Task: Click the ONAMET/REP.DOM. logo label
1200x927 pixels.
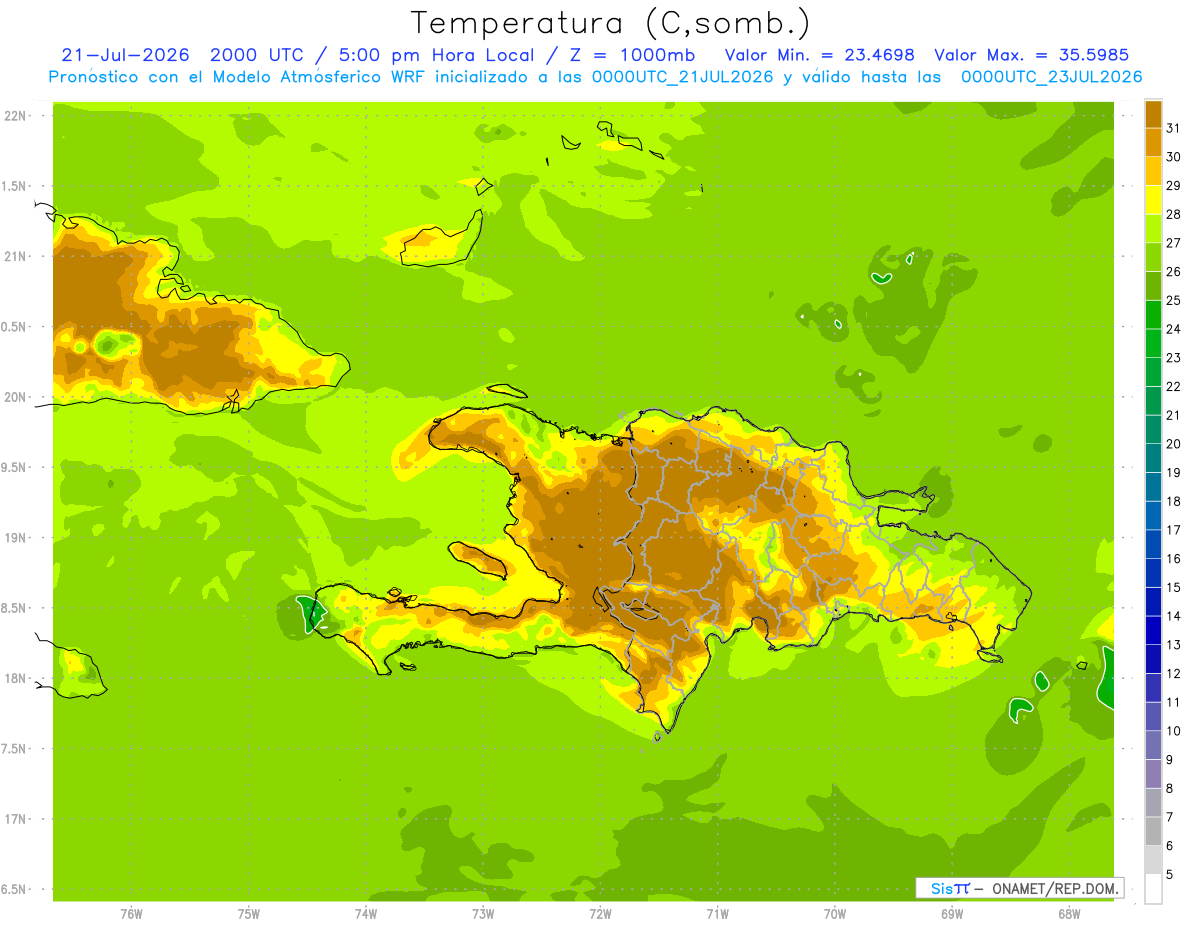Action: [1054, 888]
